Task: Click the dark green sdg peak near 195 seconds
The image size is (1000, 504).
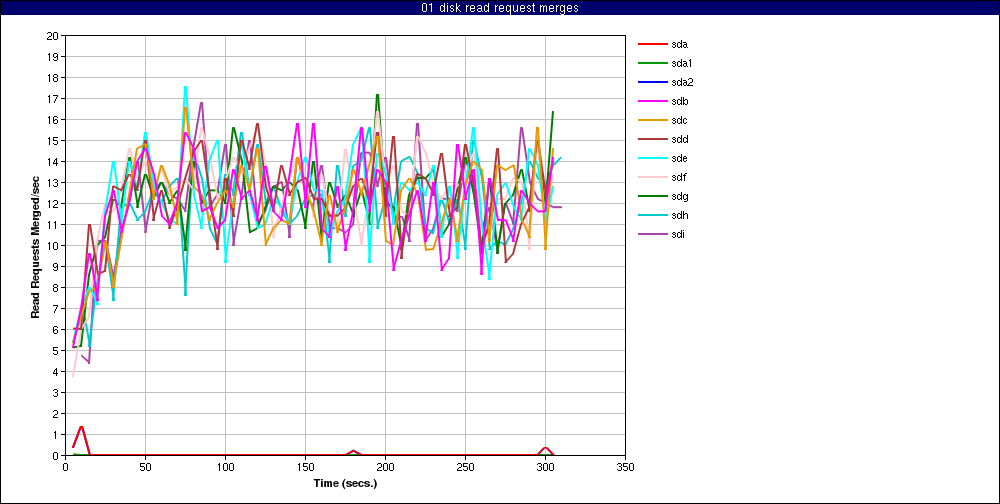Action: coord(378,95)
